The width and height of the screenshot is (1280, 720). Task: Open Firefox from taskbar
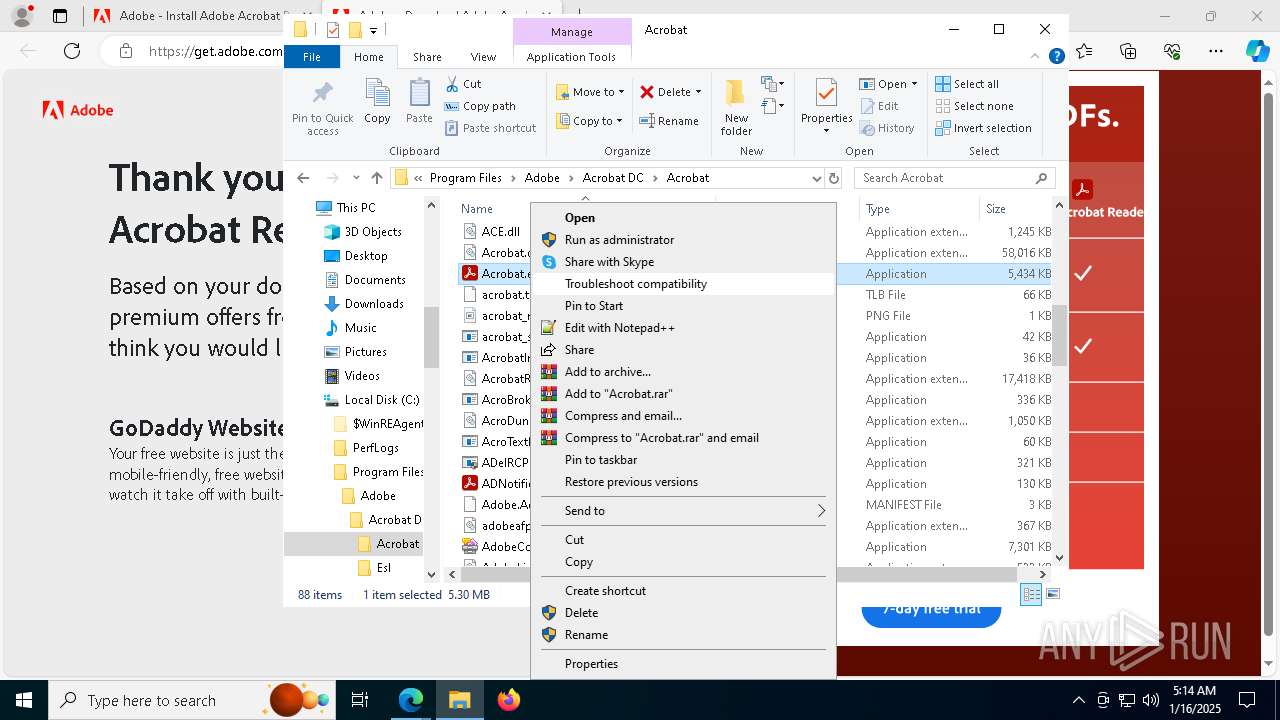[x=508, y=700]
